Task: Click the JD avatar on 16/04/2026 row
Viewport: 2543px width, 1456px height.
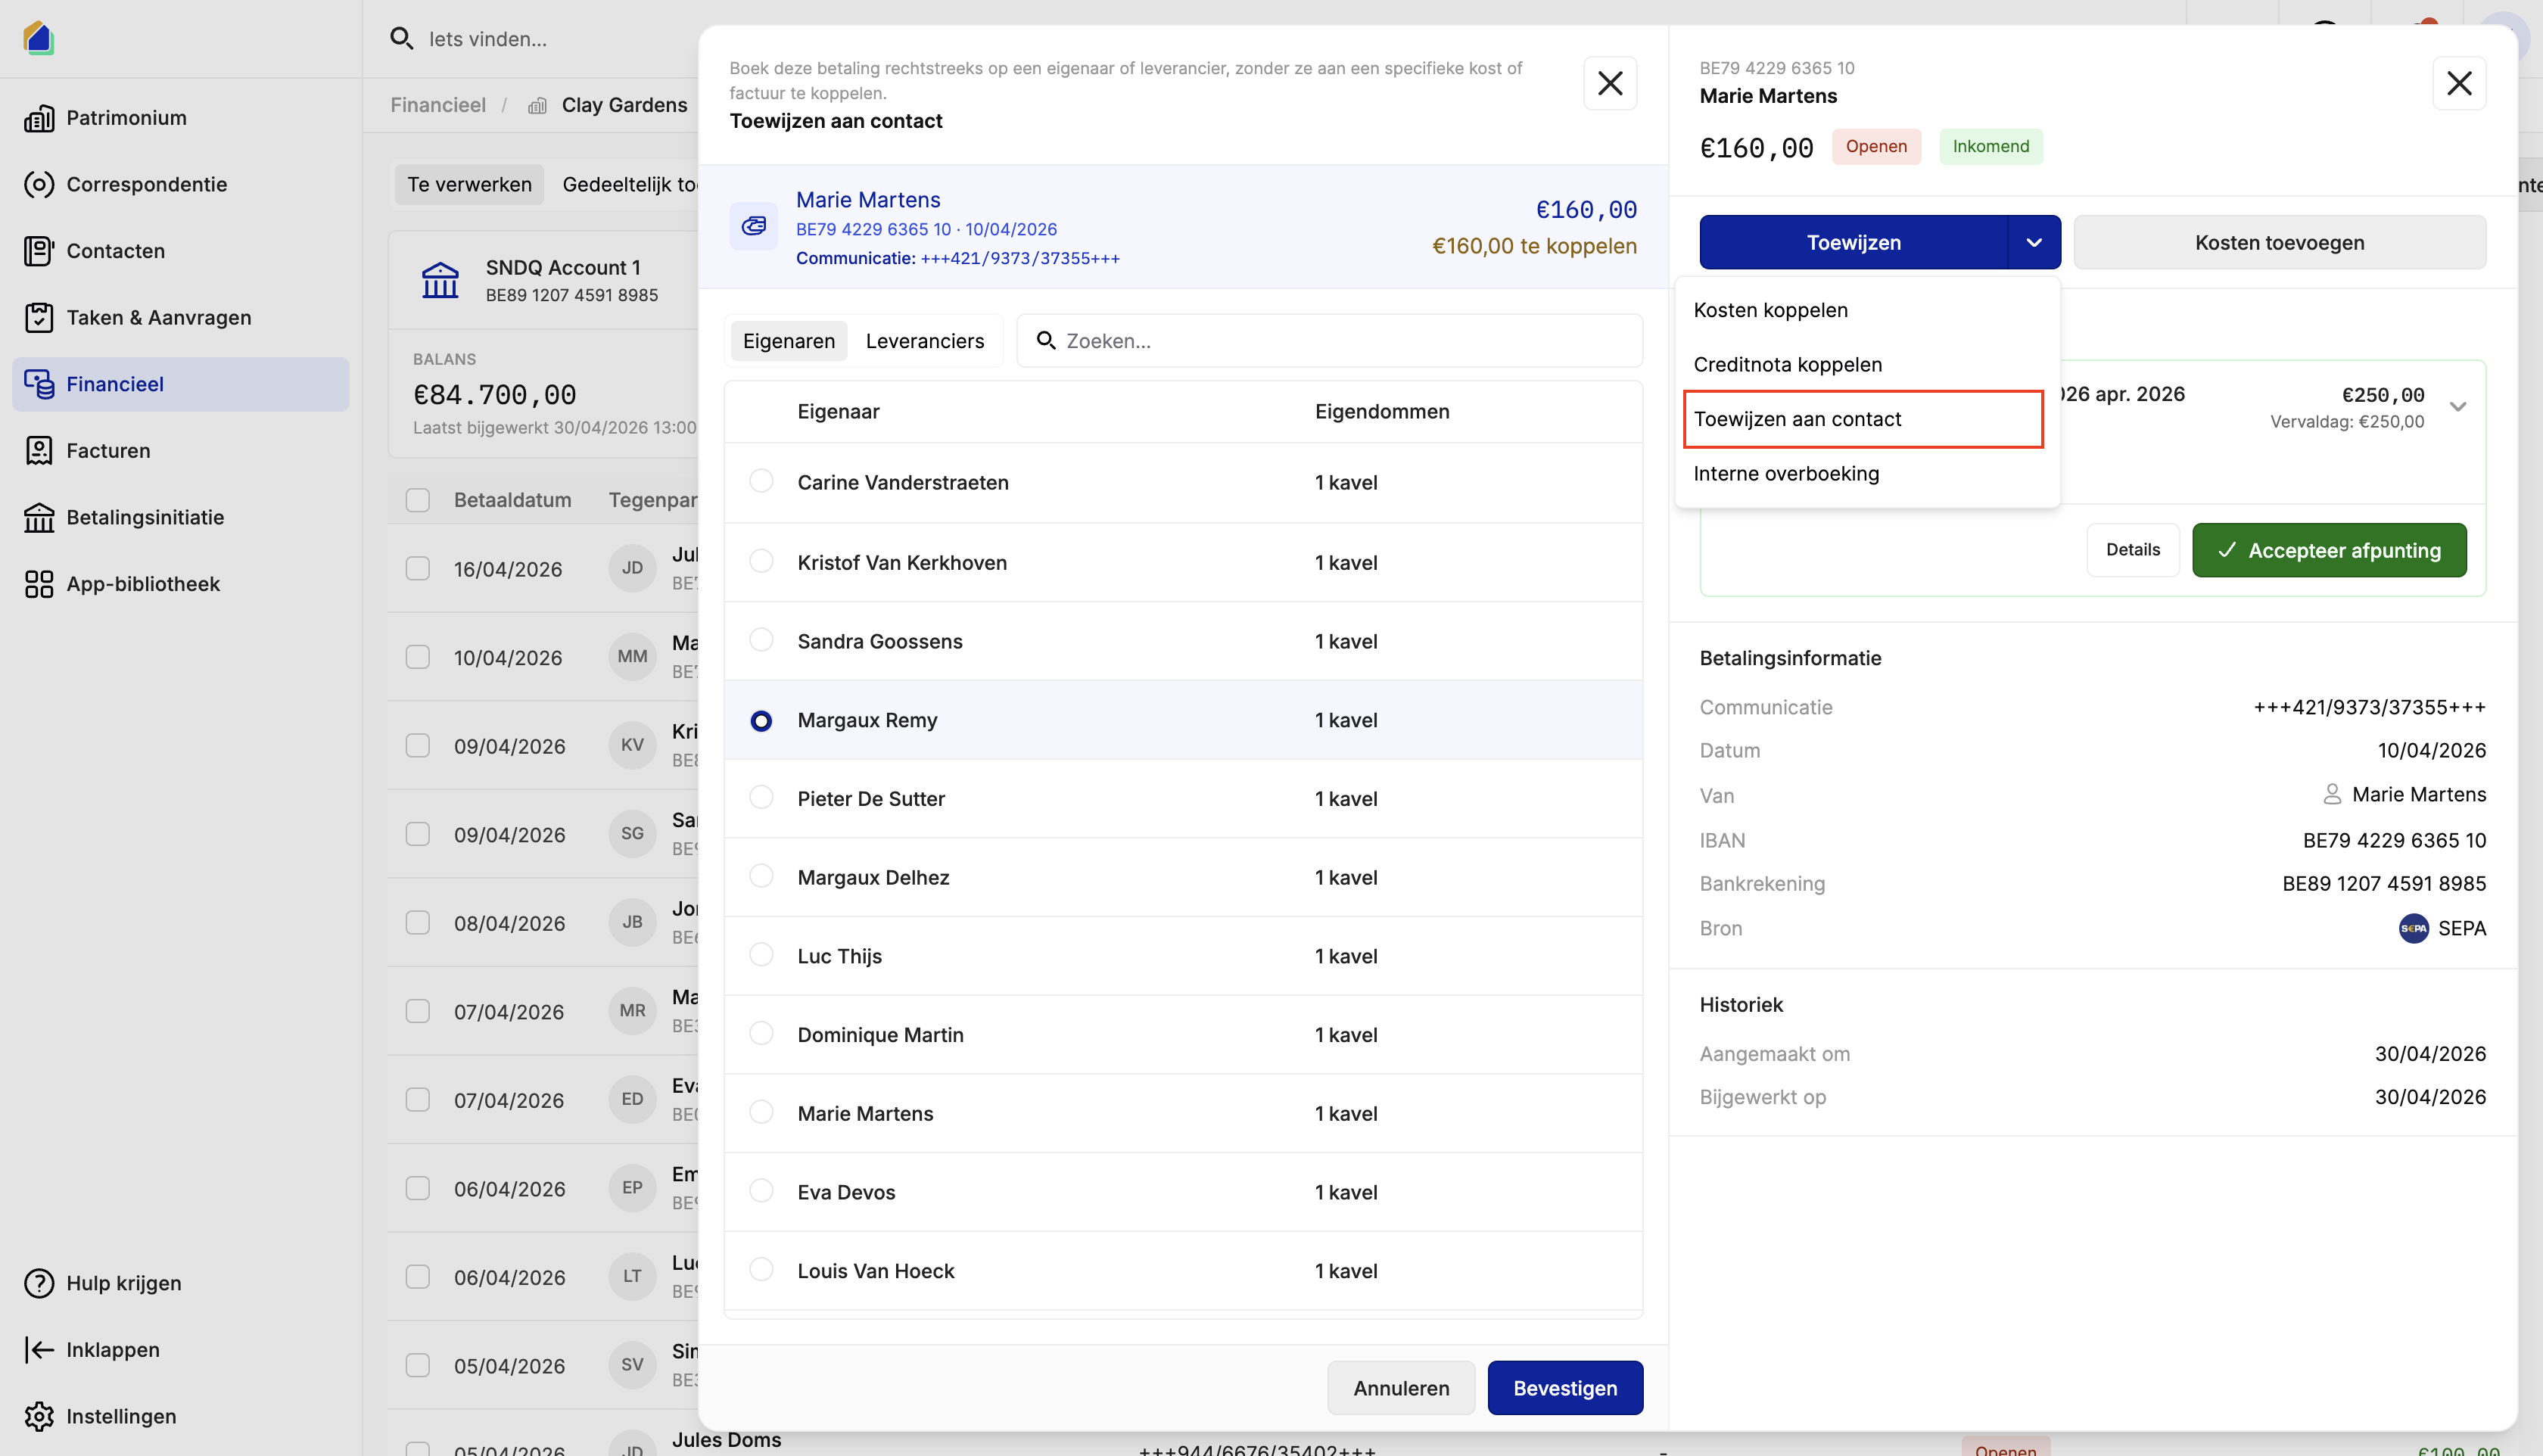Action: pyautogui.click(x=632, y=568)
